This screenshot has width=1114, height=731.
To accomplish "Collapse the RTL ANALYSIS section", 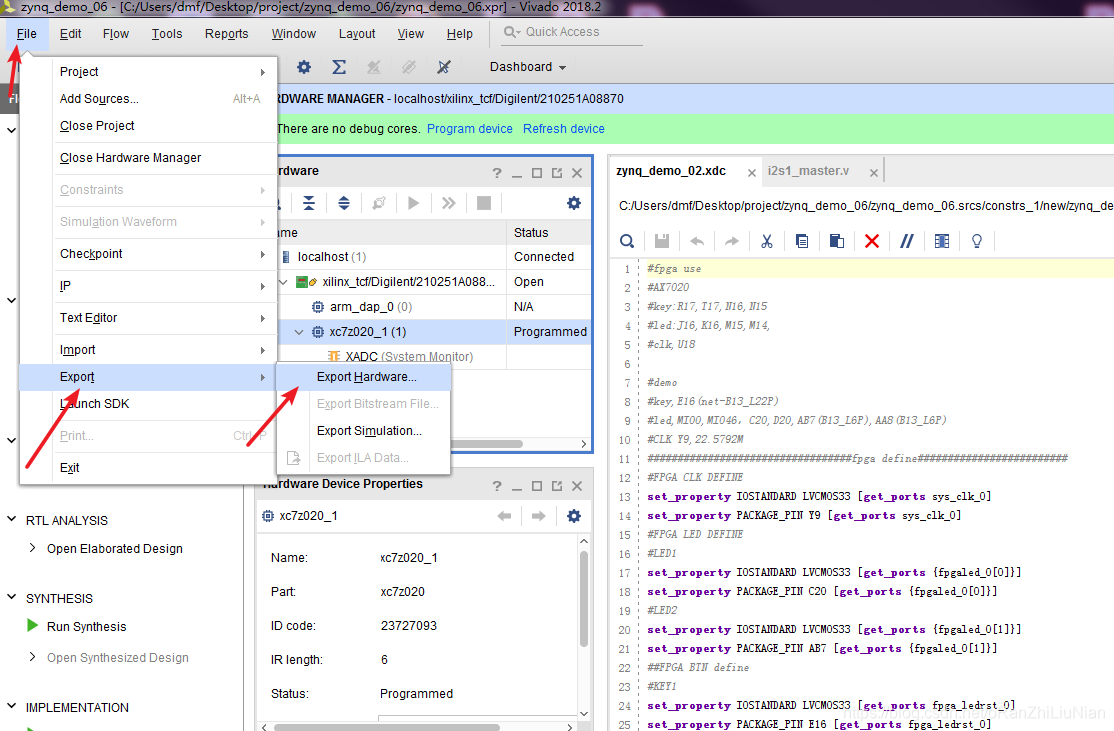I will pyautogui.click(x=11, y=519).
